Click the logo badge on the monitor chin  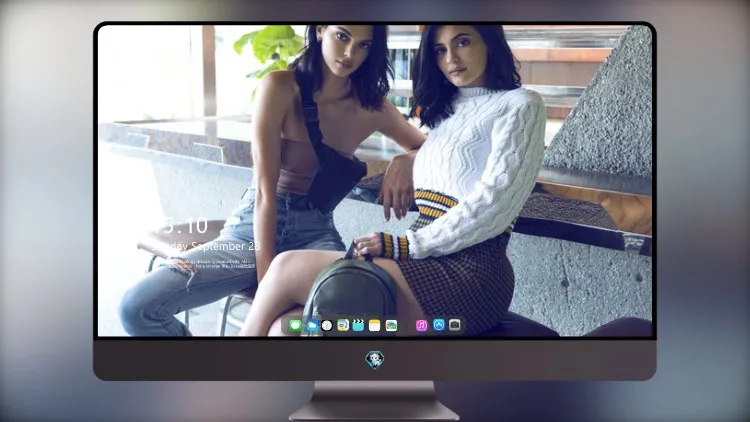(x=375, y=360)
